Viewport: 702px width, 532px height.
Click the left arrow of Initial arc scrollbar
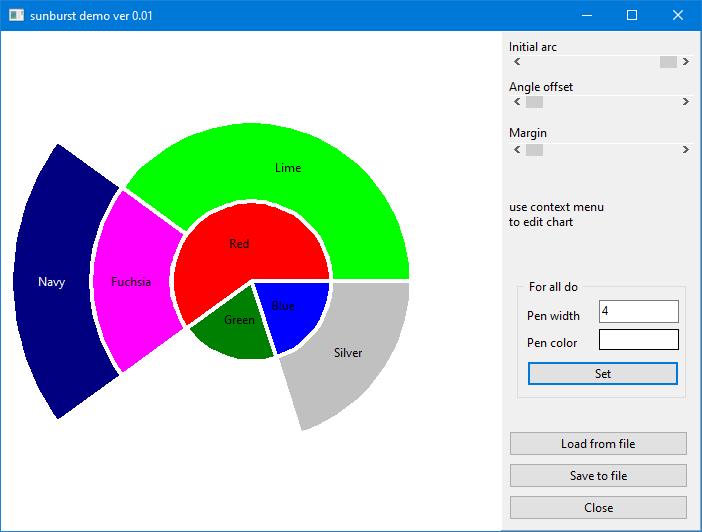[x=517, y=62]
